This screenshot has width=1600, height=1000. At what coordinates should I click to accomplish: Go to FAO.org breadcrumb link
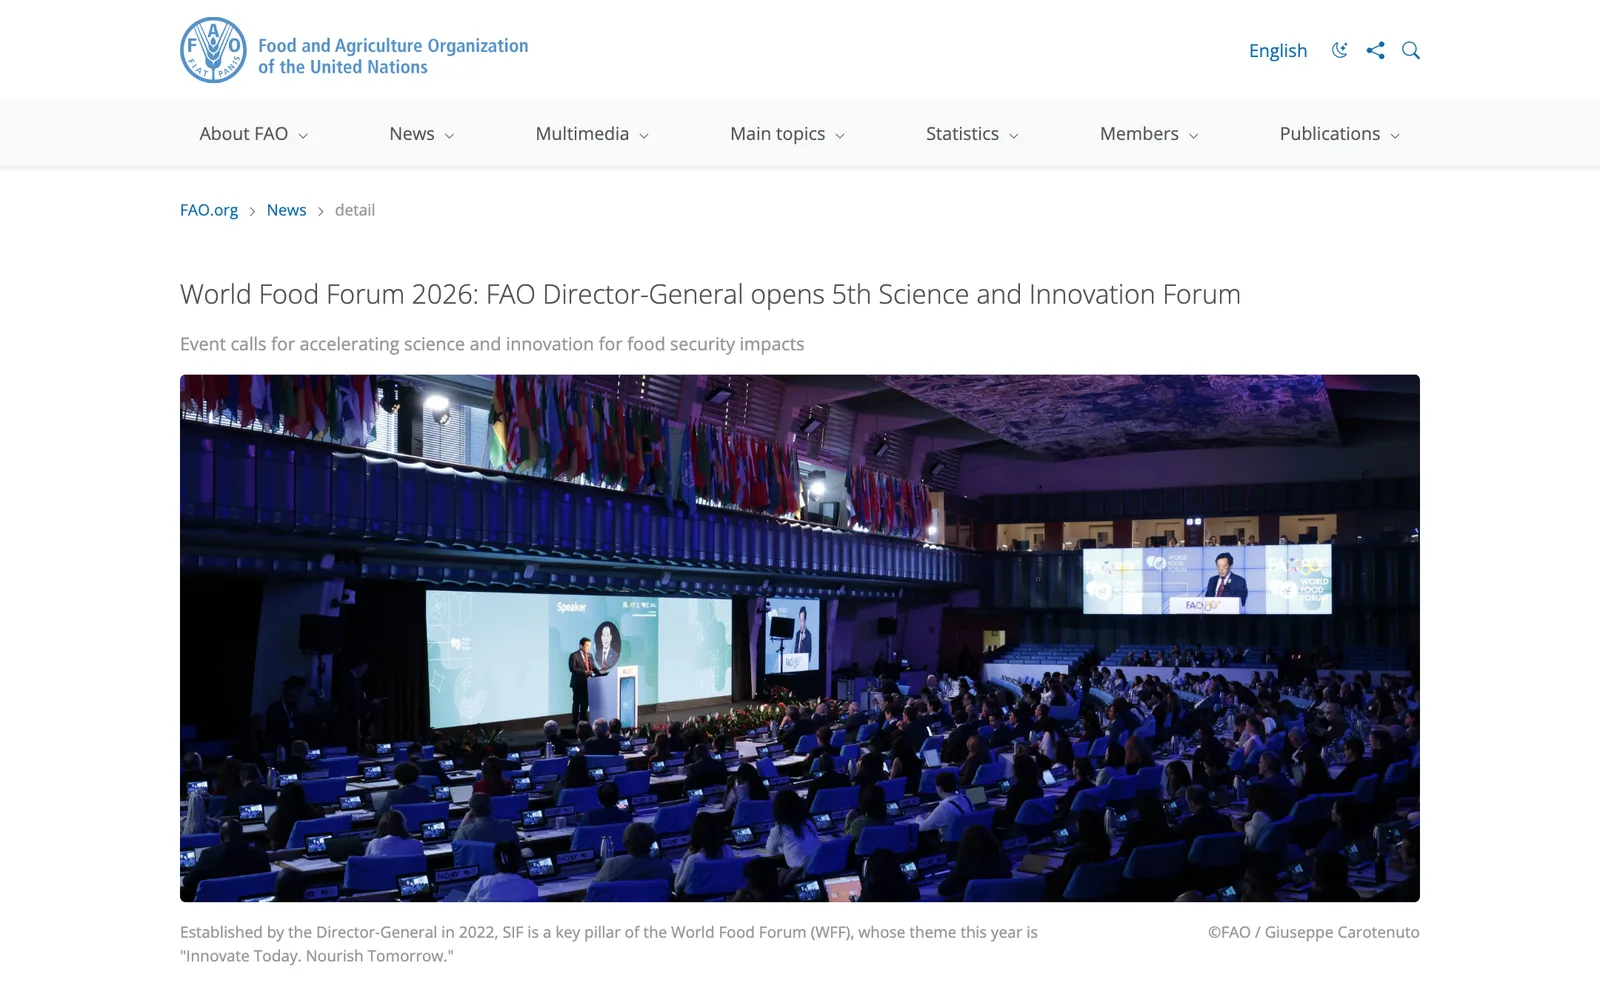(209, 210)
